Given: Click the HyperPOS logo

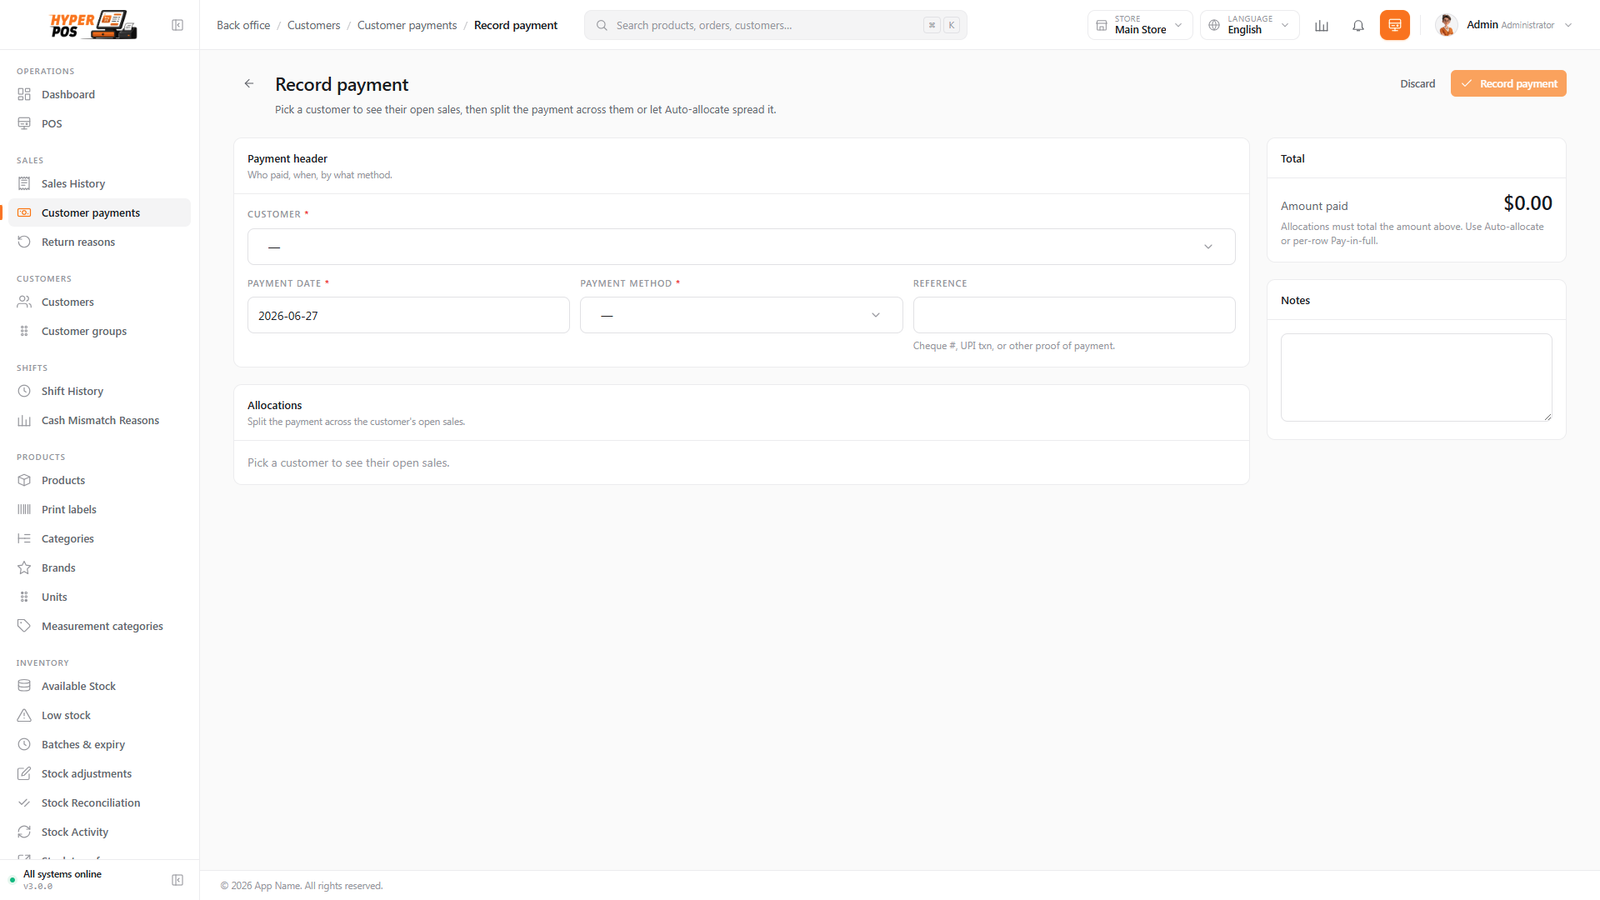Looking at the screenshot, I should (x=93, y=25).
